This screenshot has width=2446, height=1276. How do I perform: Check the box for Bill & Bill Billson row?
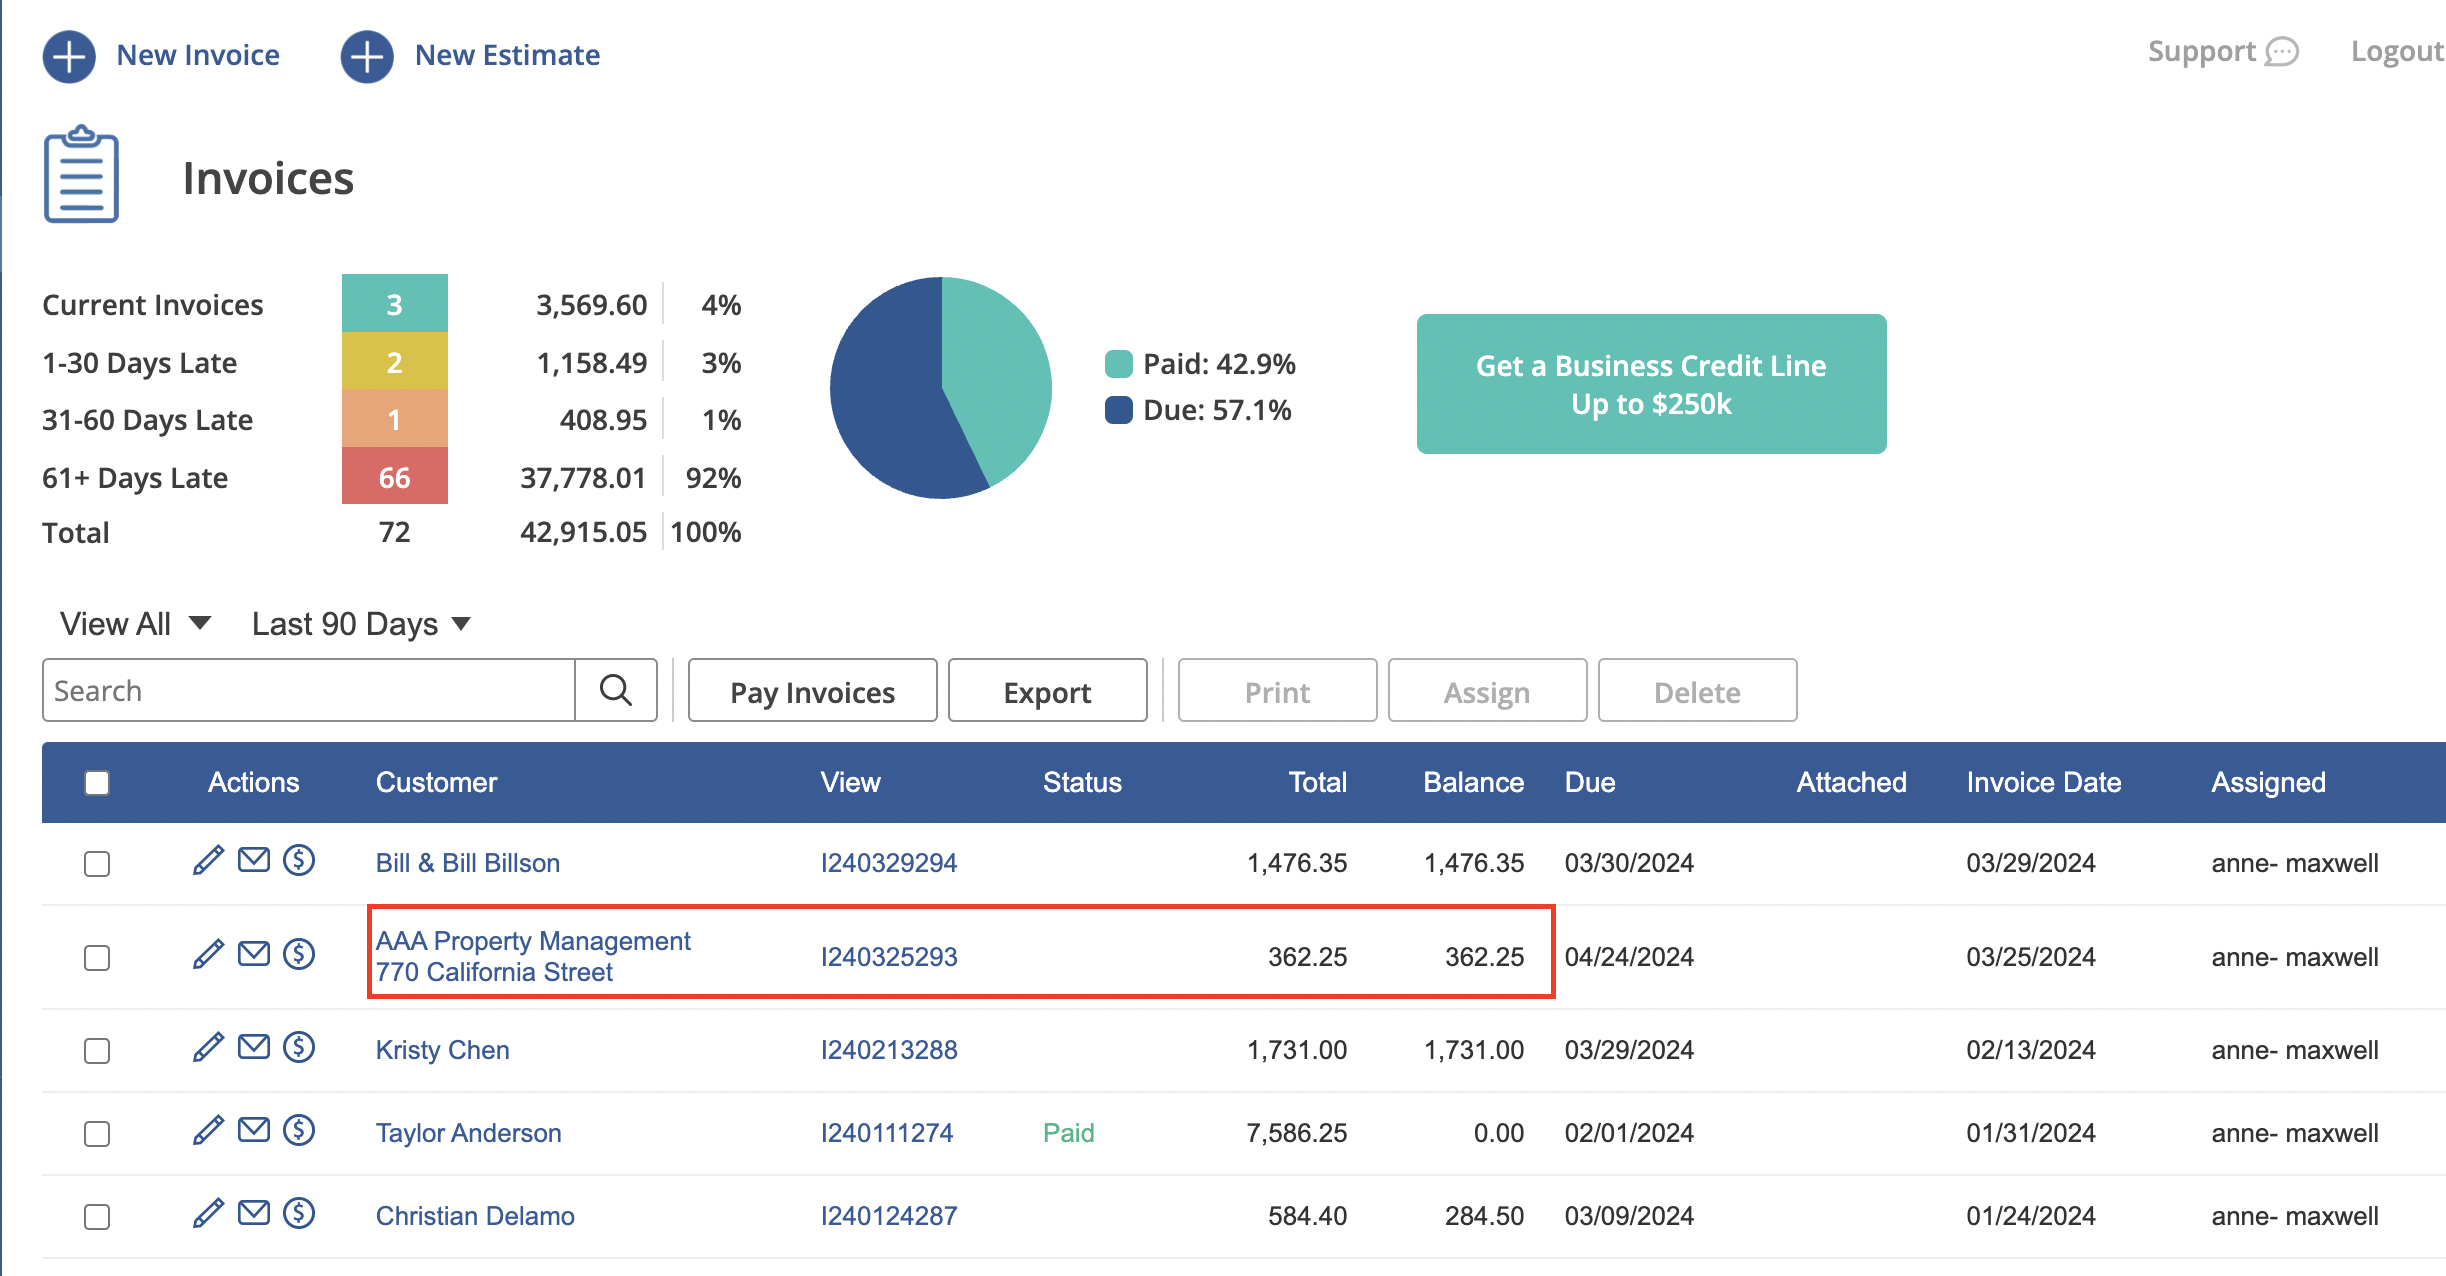point(97,864)
